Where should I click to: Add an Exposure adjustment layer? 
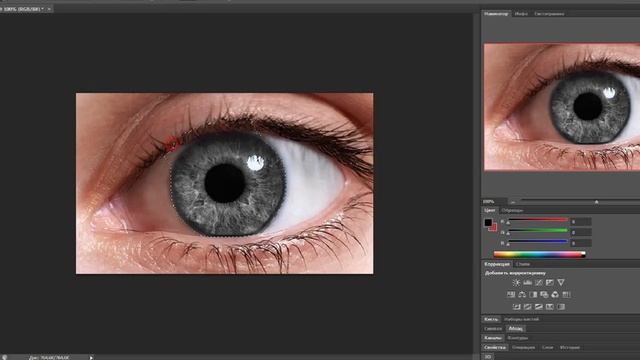click(x=550, y=282)
